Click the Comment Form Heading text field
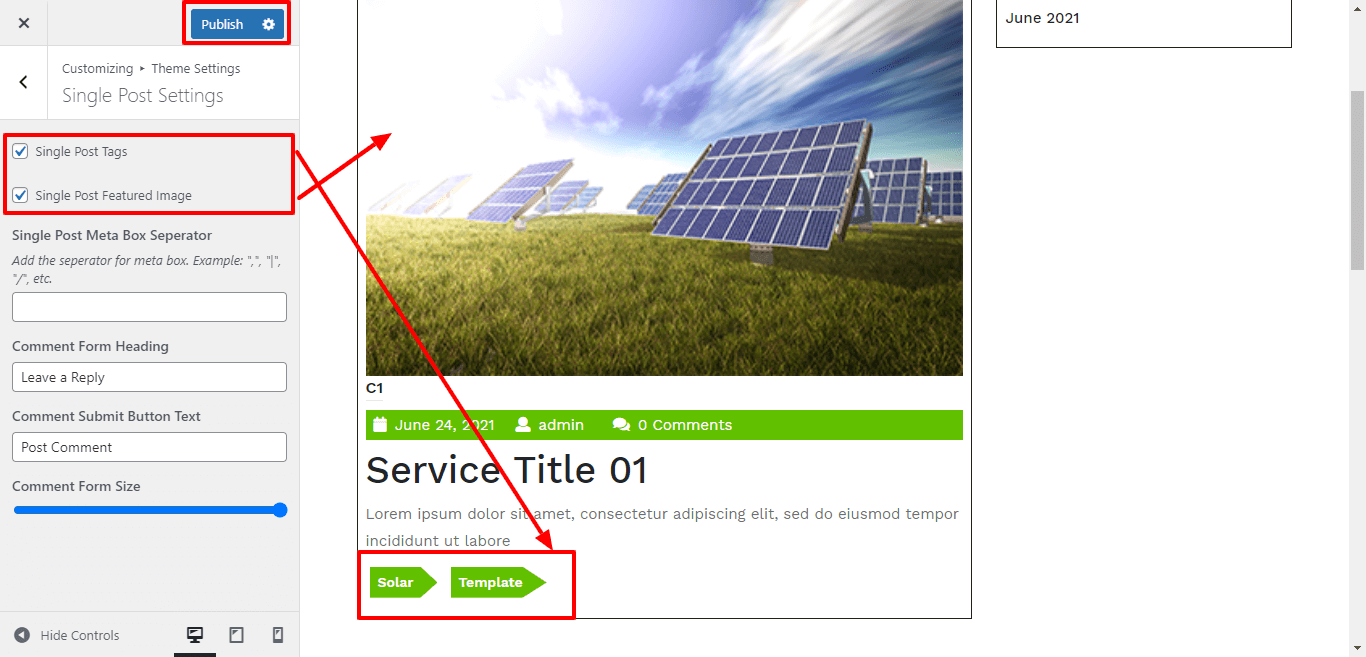This screenshot has height=657, width=1366. [x=149, y=377]
